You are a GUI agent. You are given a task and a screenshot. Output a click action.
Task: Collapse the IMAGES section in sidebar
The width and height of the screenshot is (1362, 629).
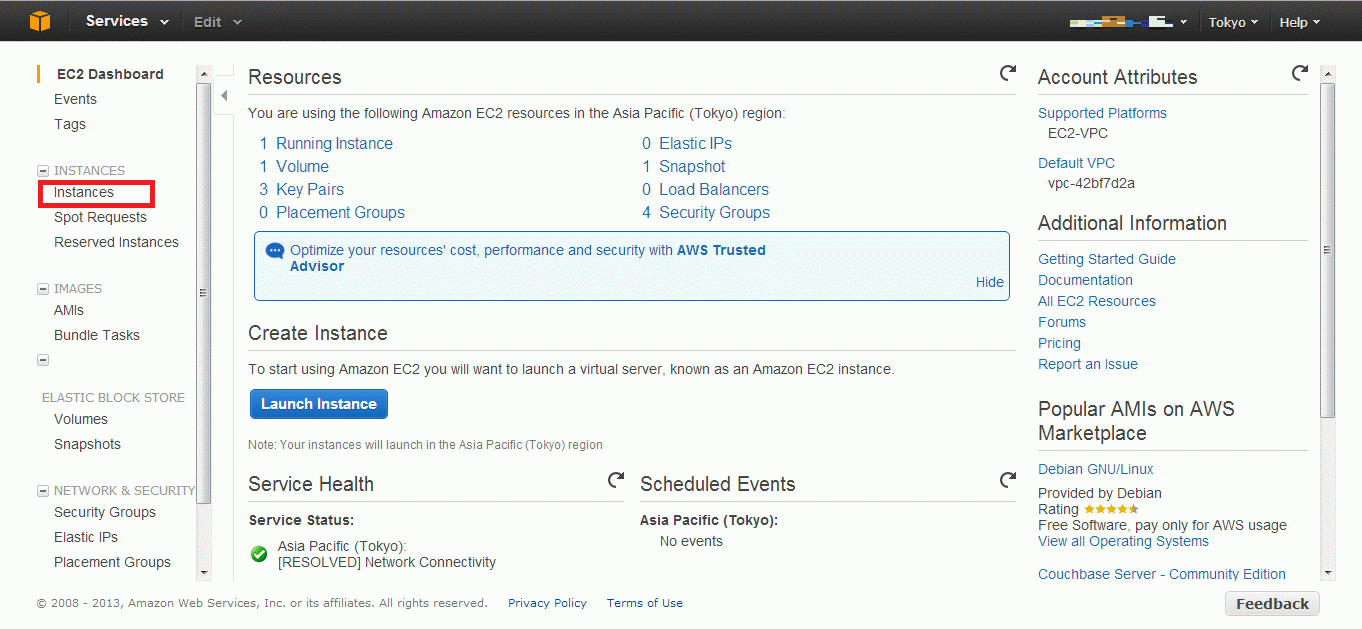[x=43, y=289]
